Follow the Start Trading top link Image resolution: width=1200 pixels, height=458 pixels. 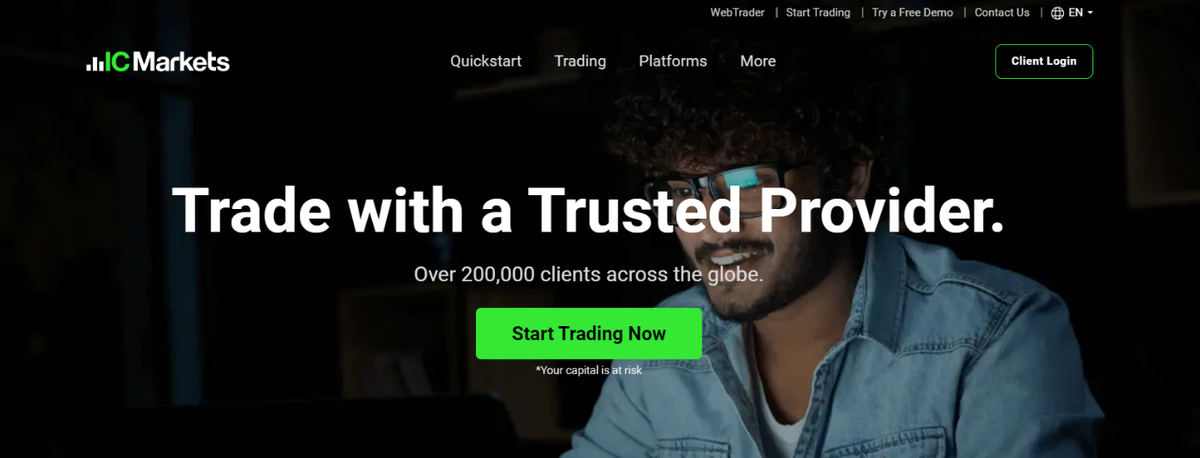click(818, 13)
